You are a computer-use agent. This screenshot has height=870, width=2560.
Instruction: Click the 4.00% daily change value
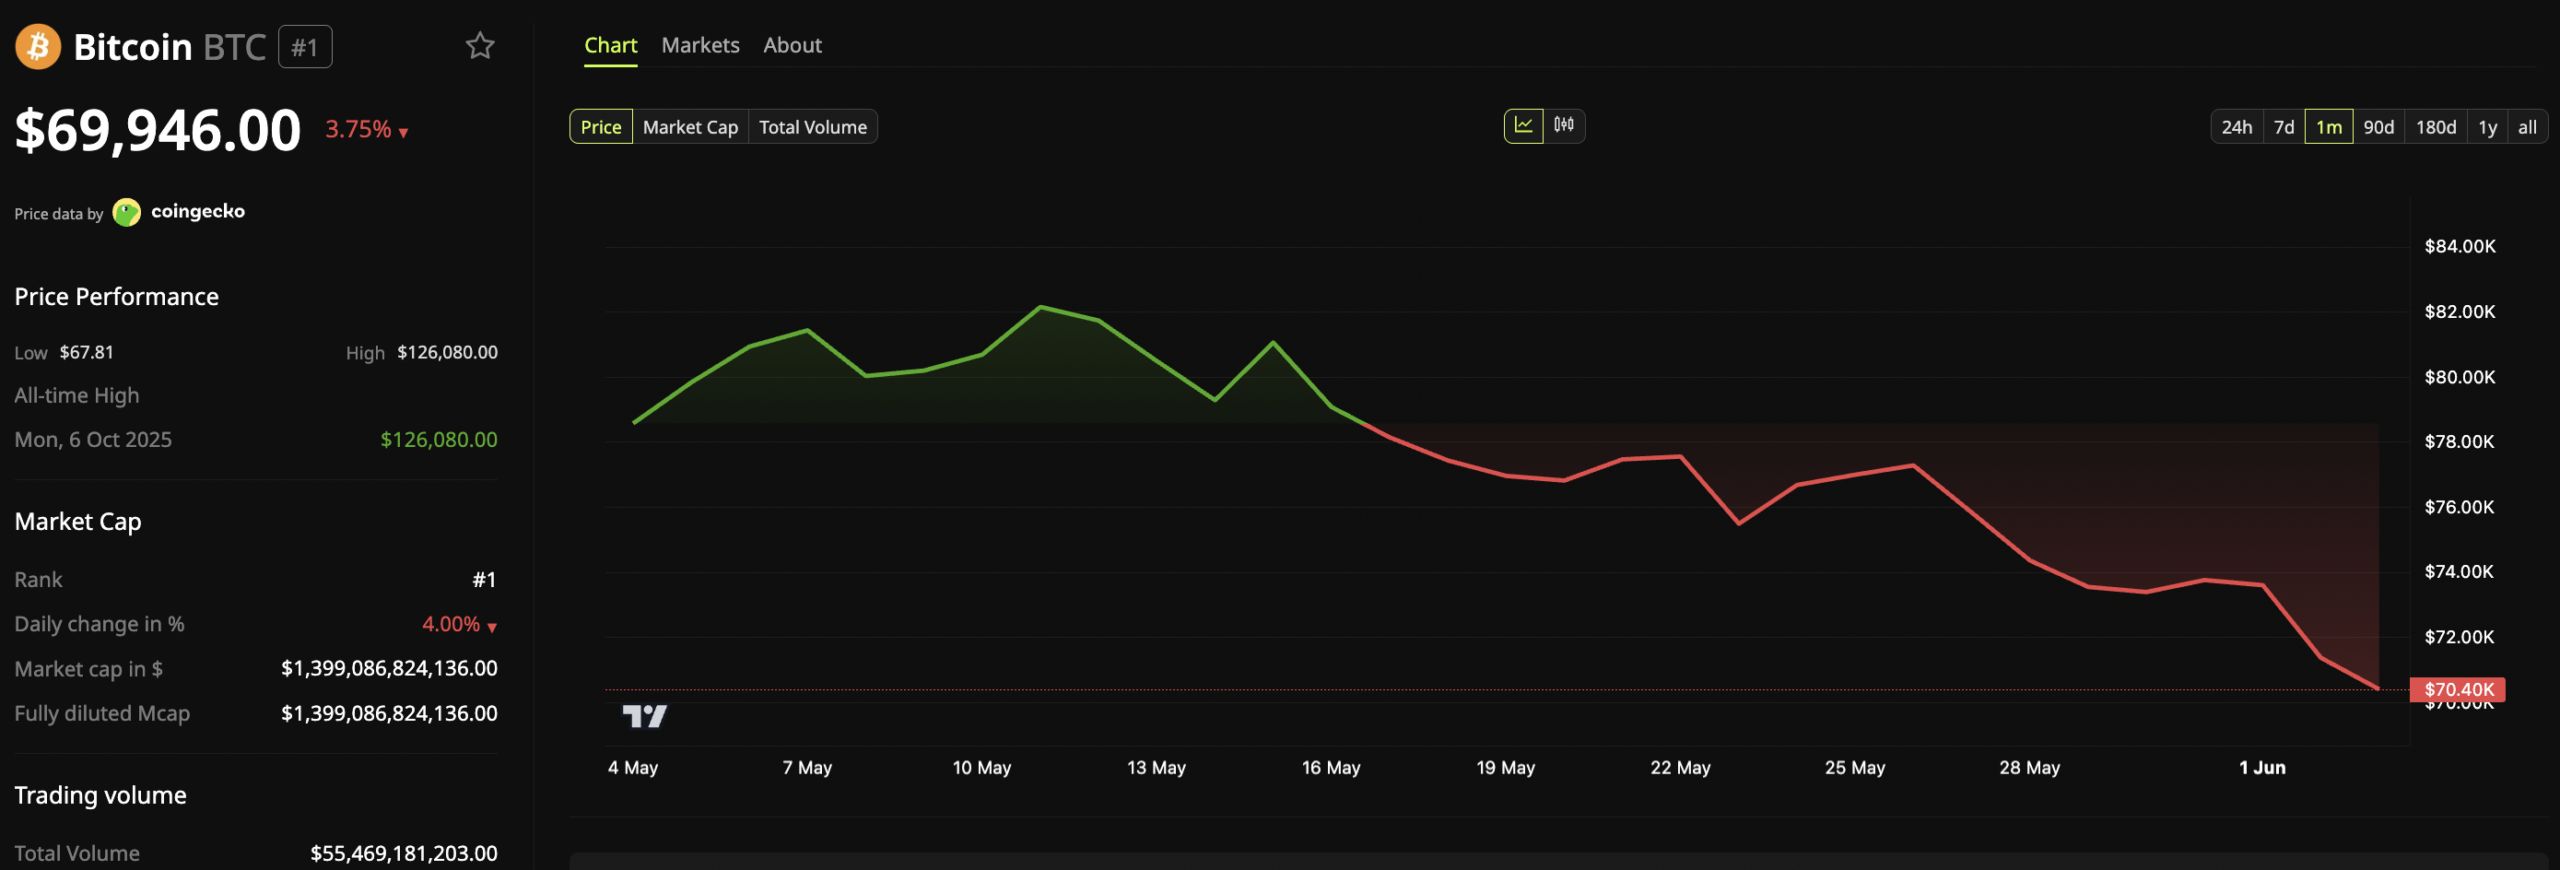click(x=451, y=624)
